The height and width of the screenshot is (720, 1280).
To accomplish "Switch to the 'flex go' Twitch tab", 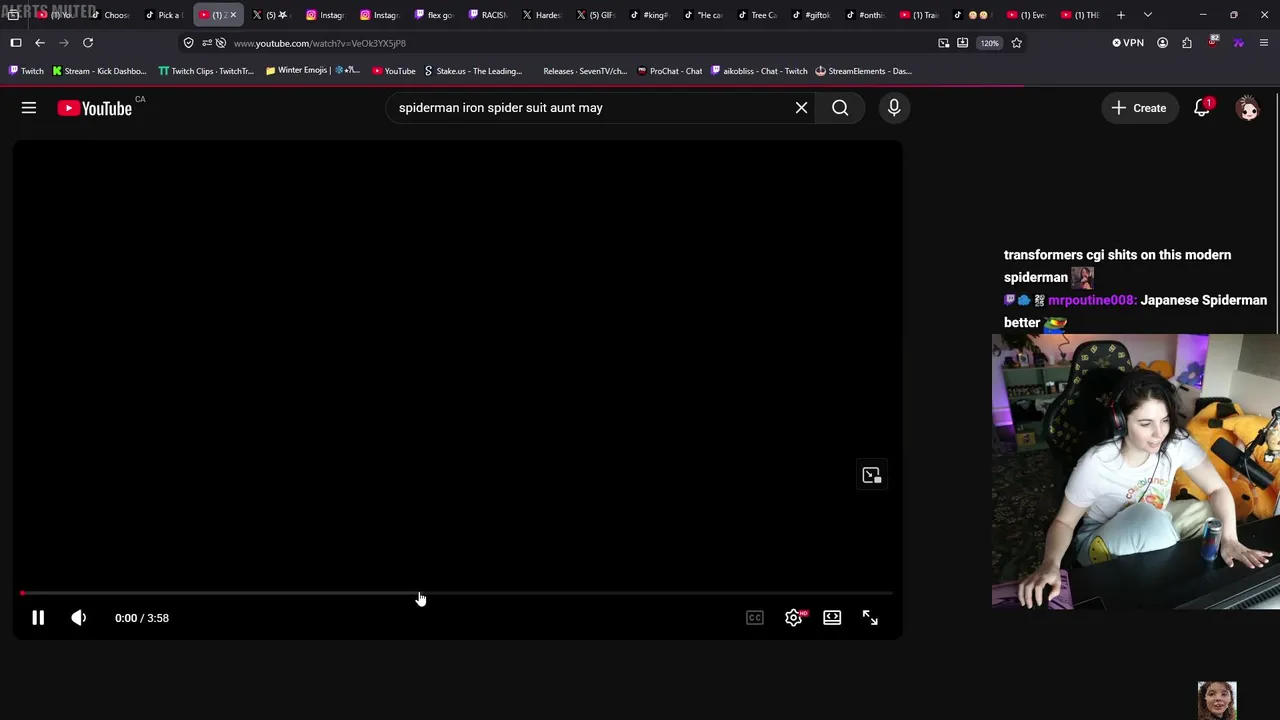I will (x=433, y=15).
